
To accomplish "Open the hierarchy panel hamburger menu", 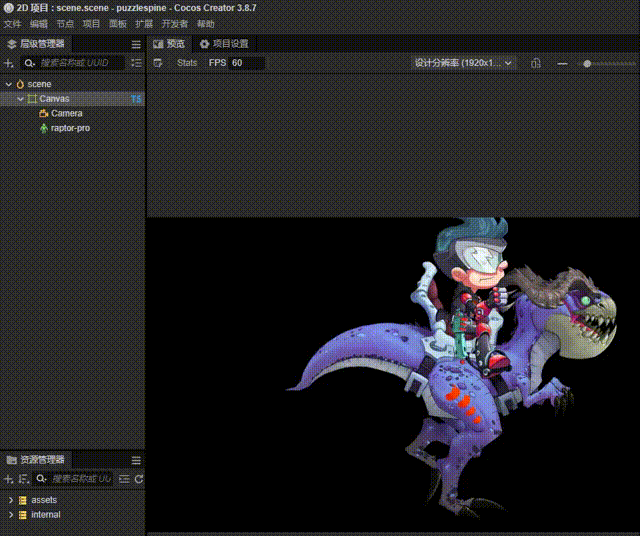I will coord(136,44).
